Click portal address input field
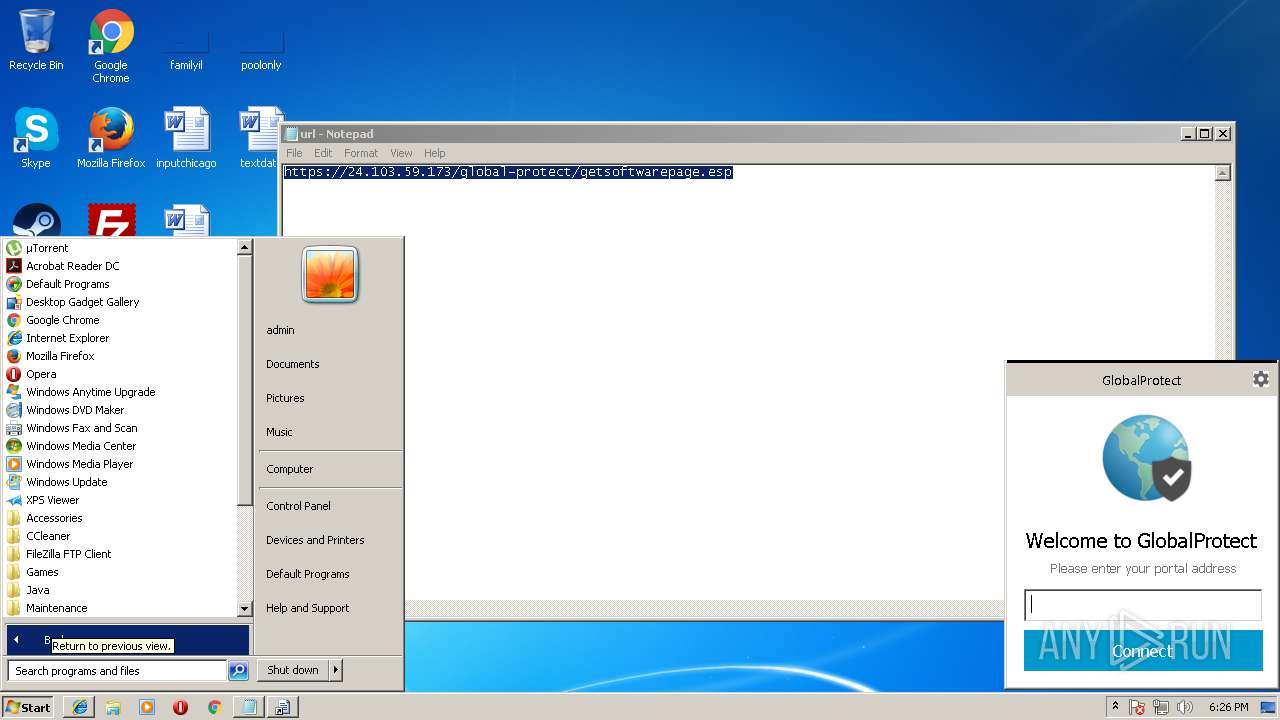The image size is (1280, 720). (1143, 605)
